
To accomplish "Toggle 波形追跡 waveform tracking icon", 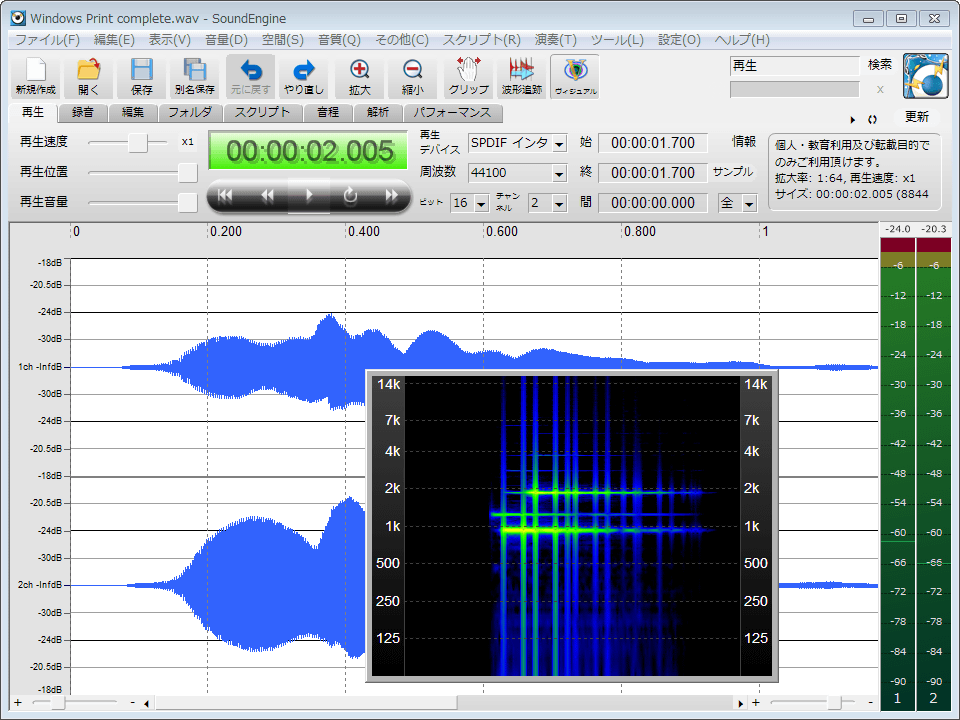I will click(x=522, y=76).
